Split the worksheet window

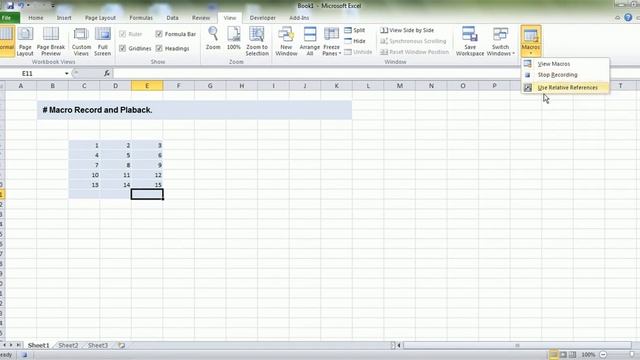click(355, 30)
